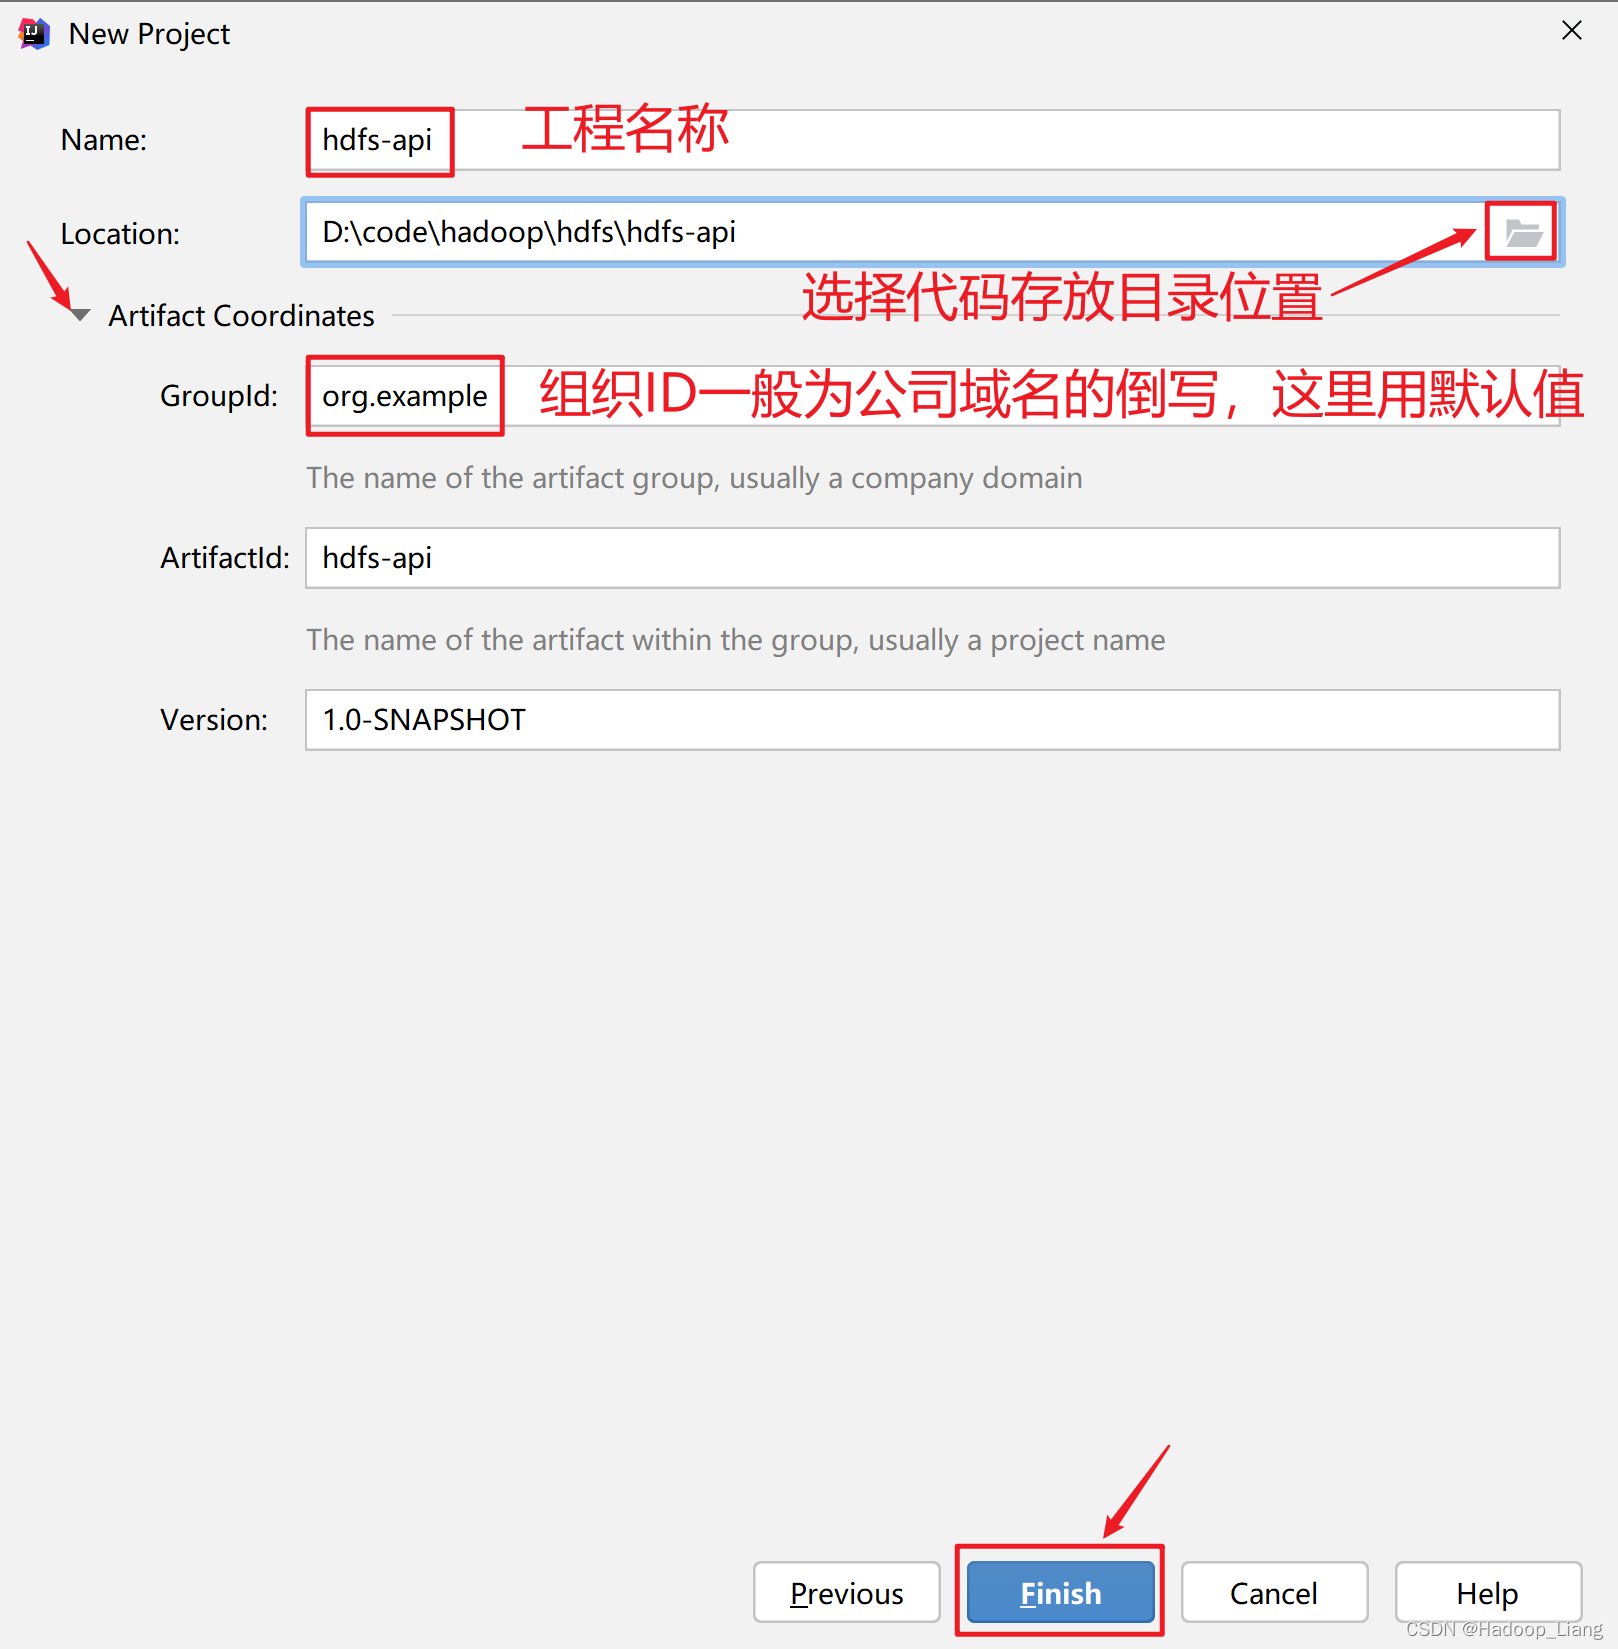
Task: Click the Version field with 1.0-SNAPSHOT
Action: click(x=932, y=720)
